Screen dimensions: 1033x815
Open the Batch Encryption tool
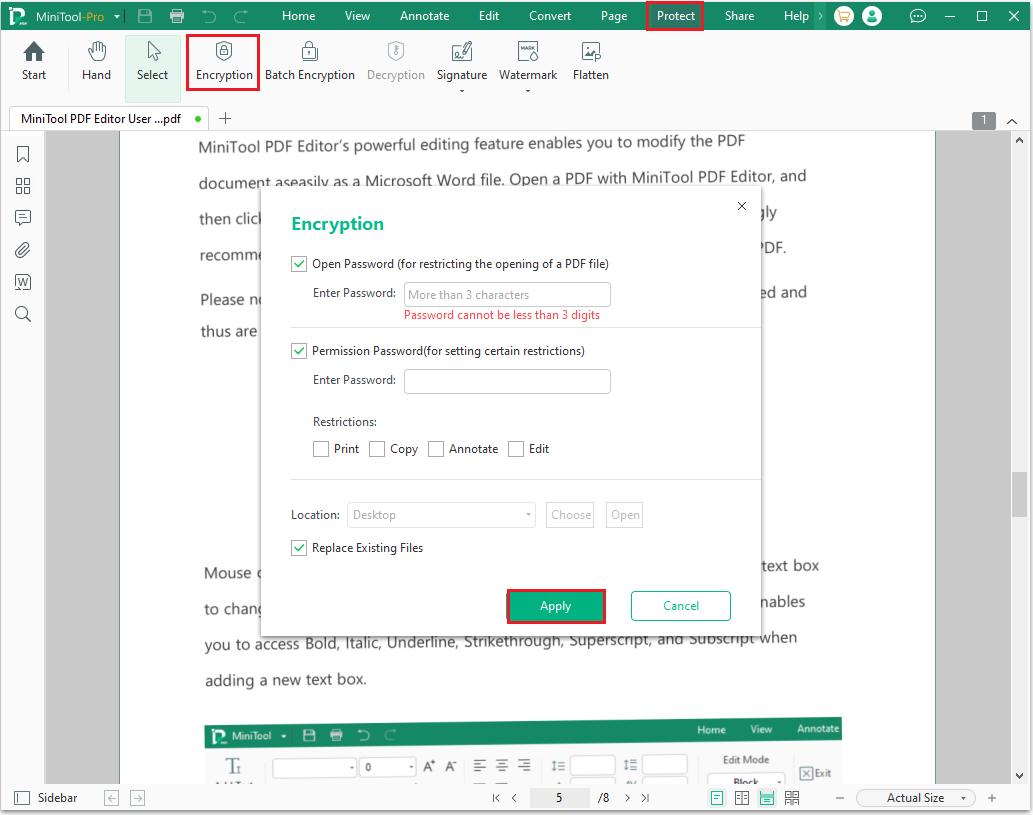(309, 52)
